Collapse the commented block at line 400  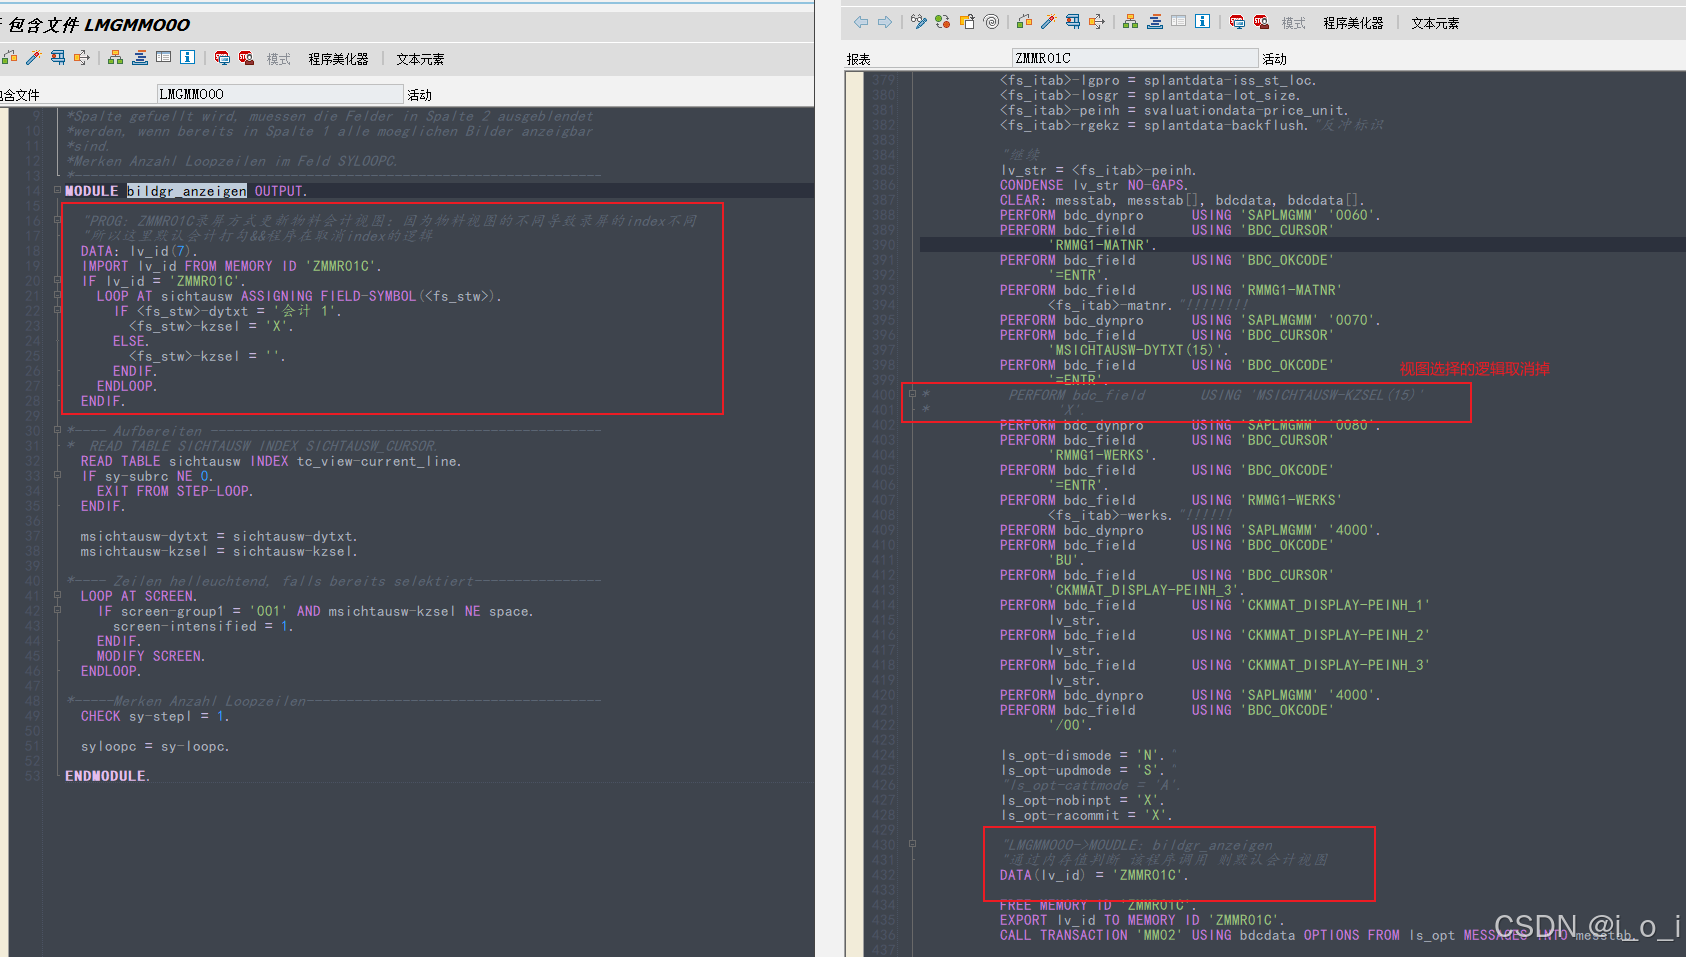(912, 394)
